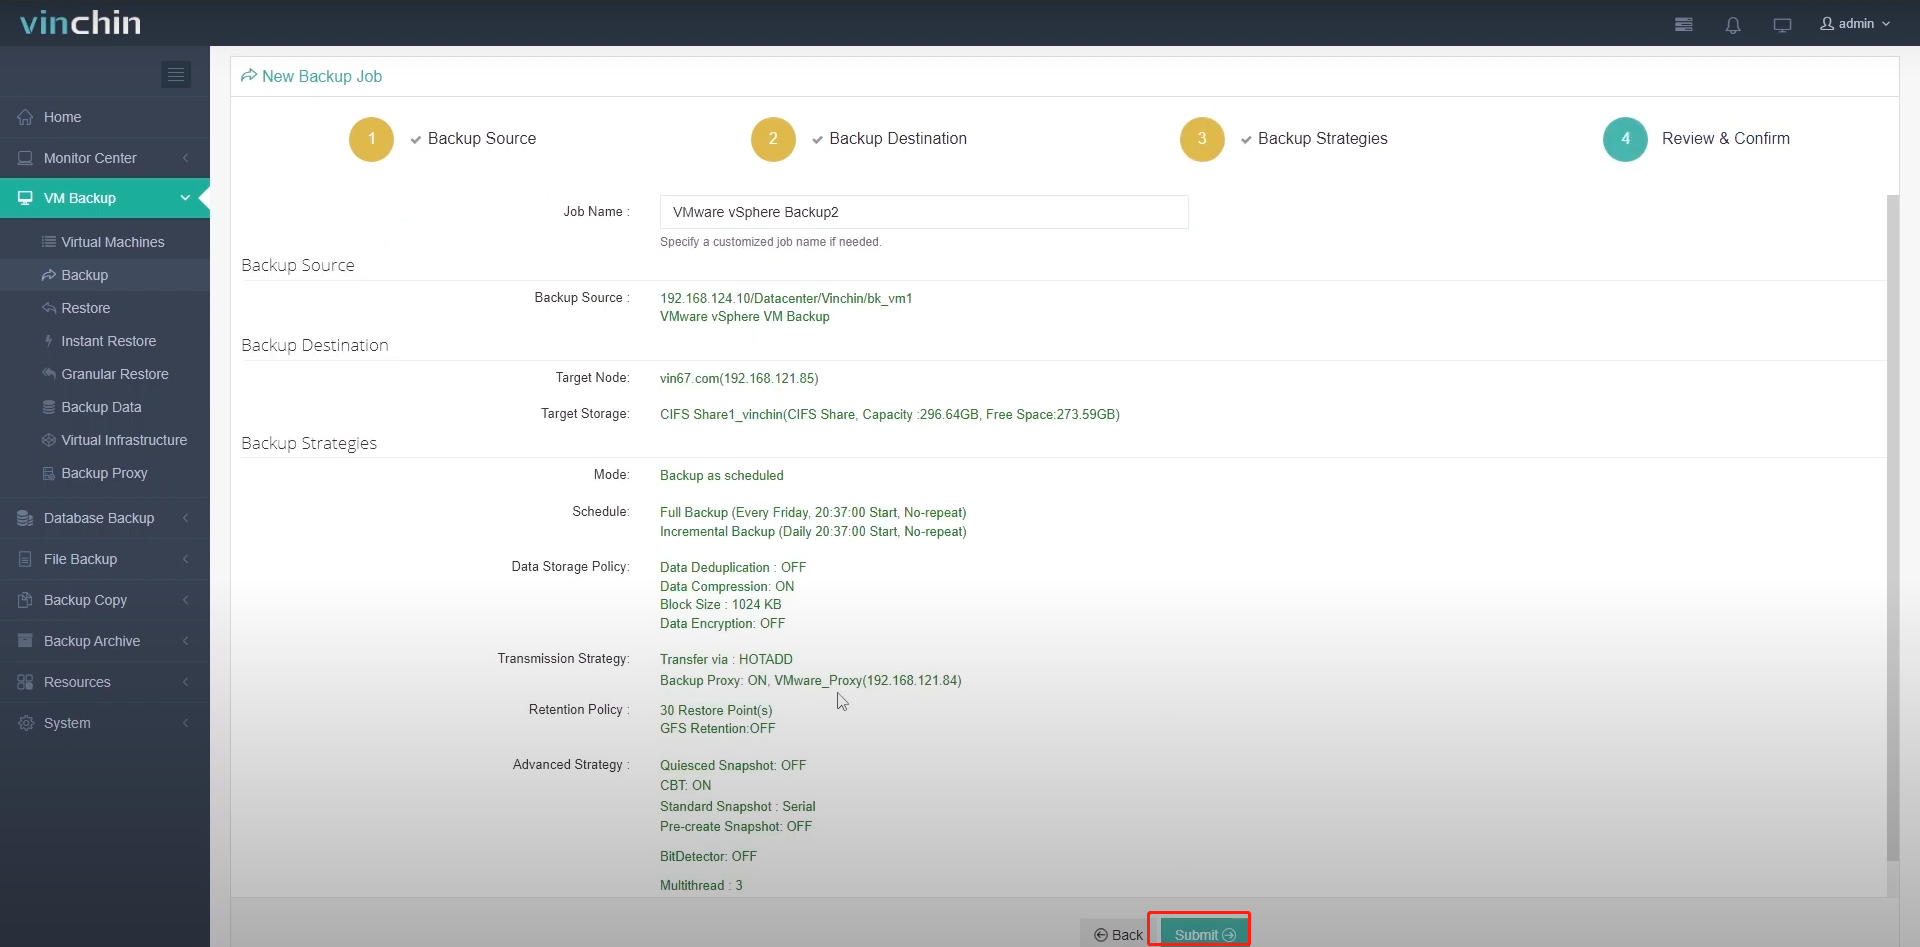Click the Incremental Backup schedule line
Viewport: 1920px width, 947px height.
click(813, 531)
